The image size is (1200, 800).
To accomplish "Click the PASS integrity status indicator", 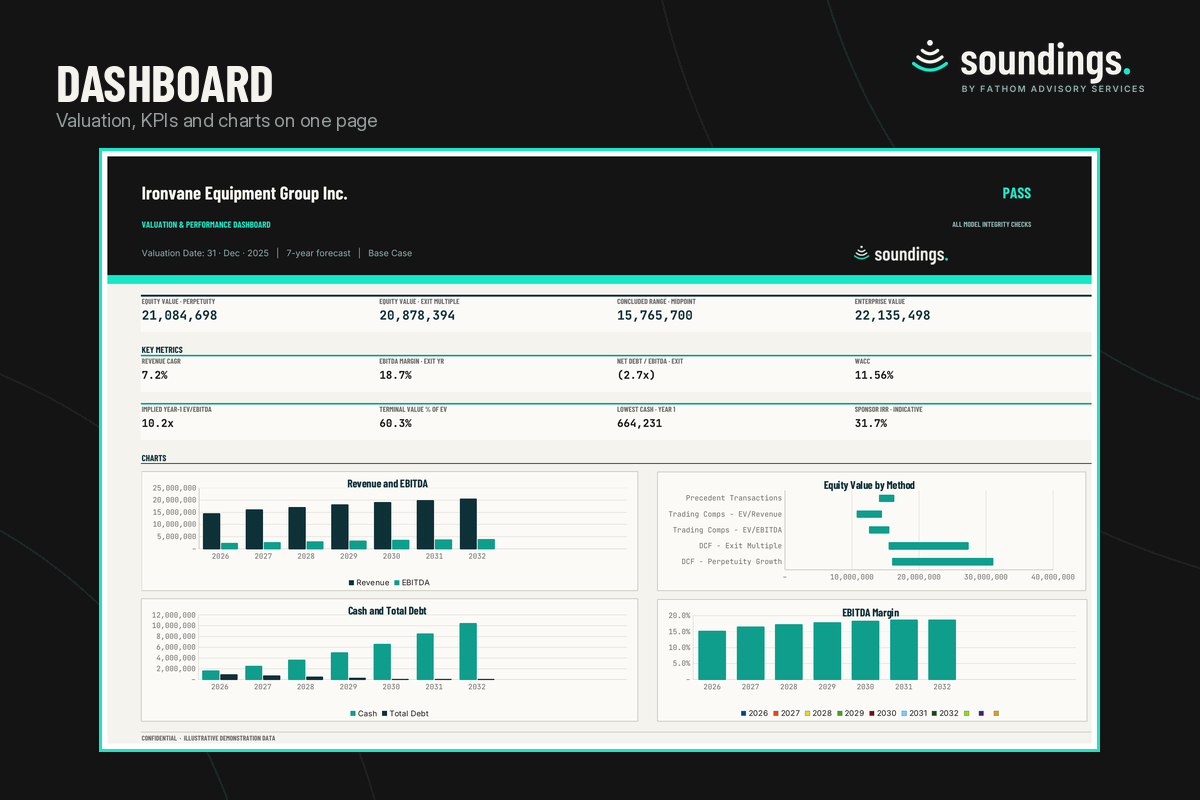I will [1017, 193].
